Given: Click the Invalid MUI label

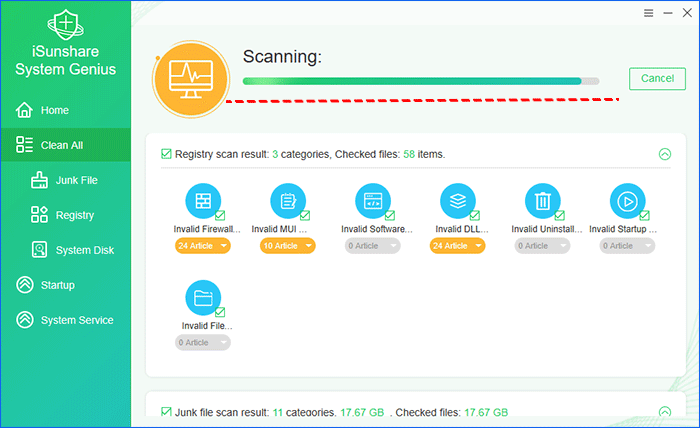Looking at the screenshot, I should click(x=279, y=229).
